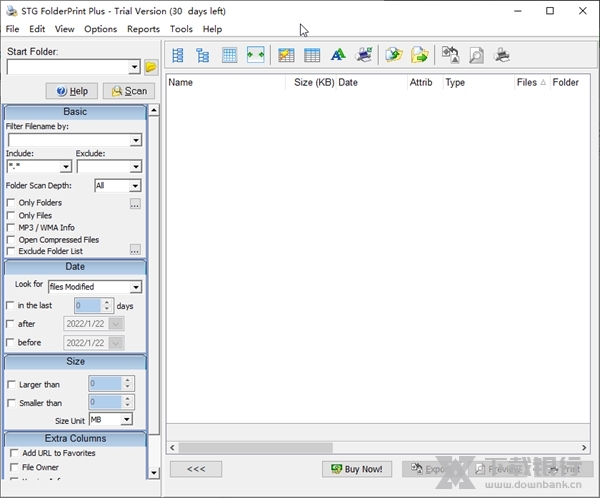Open the Filter Filename by dropdown
Screen dimensions: 600x498
tap(135, 140)
